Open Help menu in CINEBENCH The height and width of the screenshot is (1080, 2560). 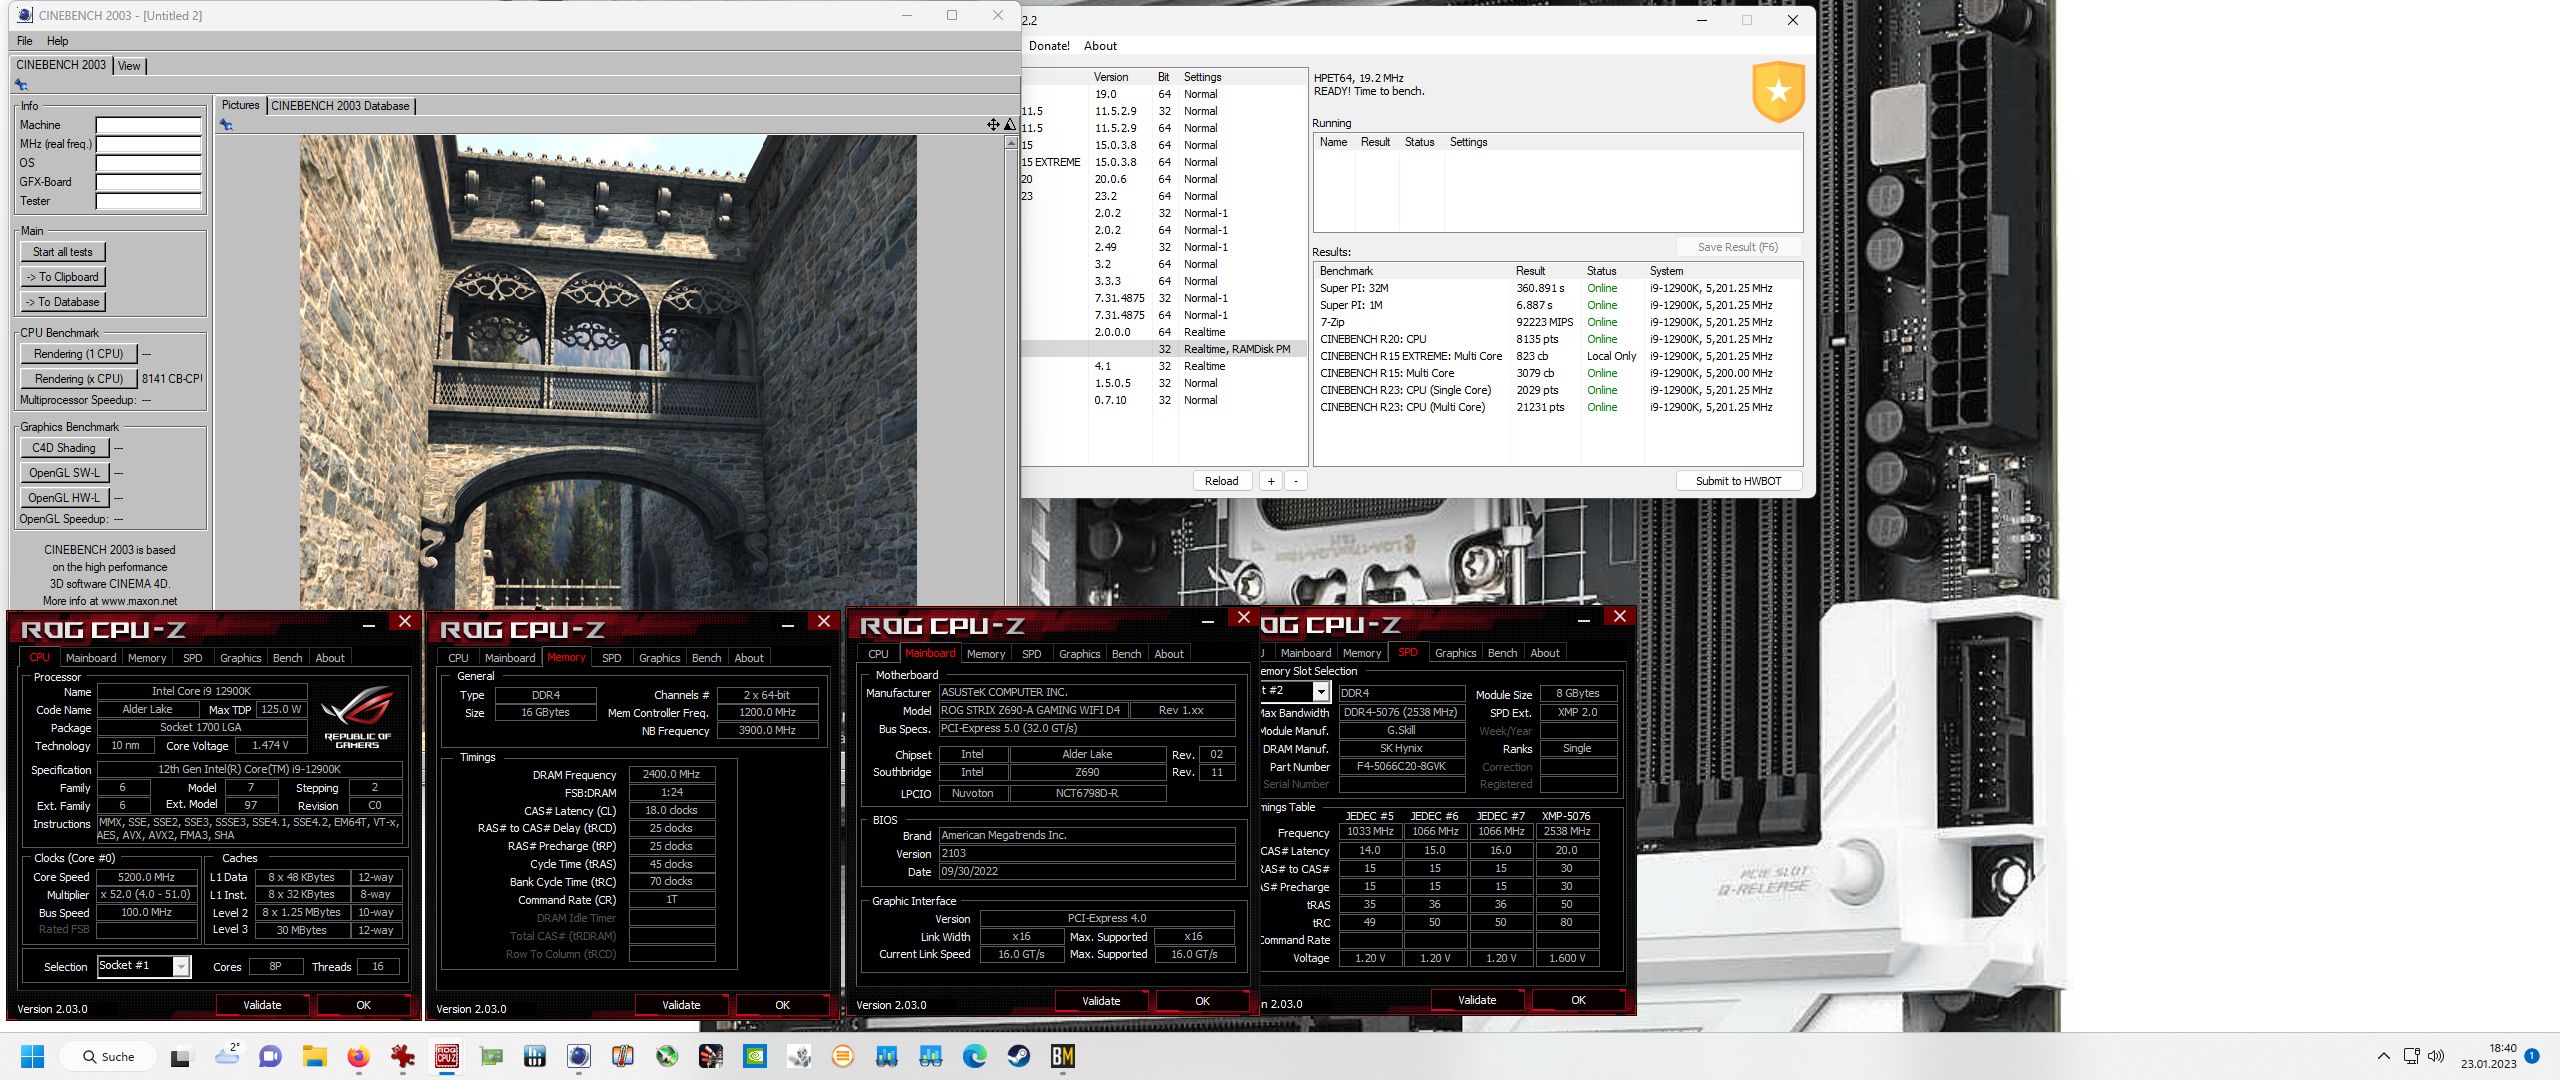[58, 41]
